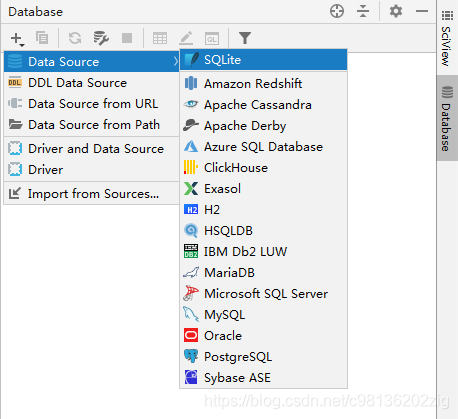Click the Collapse All icon

point(363,11)
